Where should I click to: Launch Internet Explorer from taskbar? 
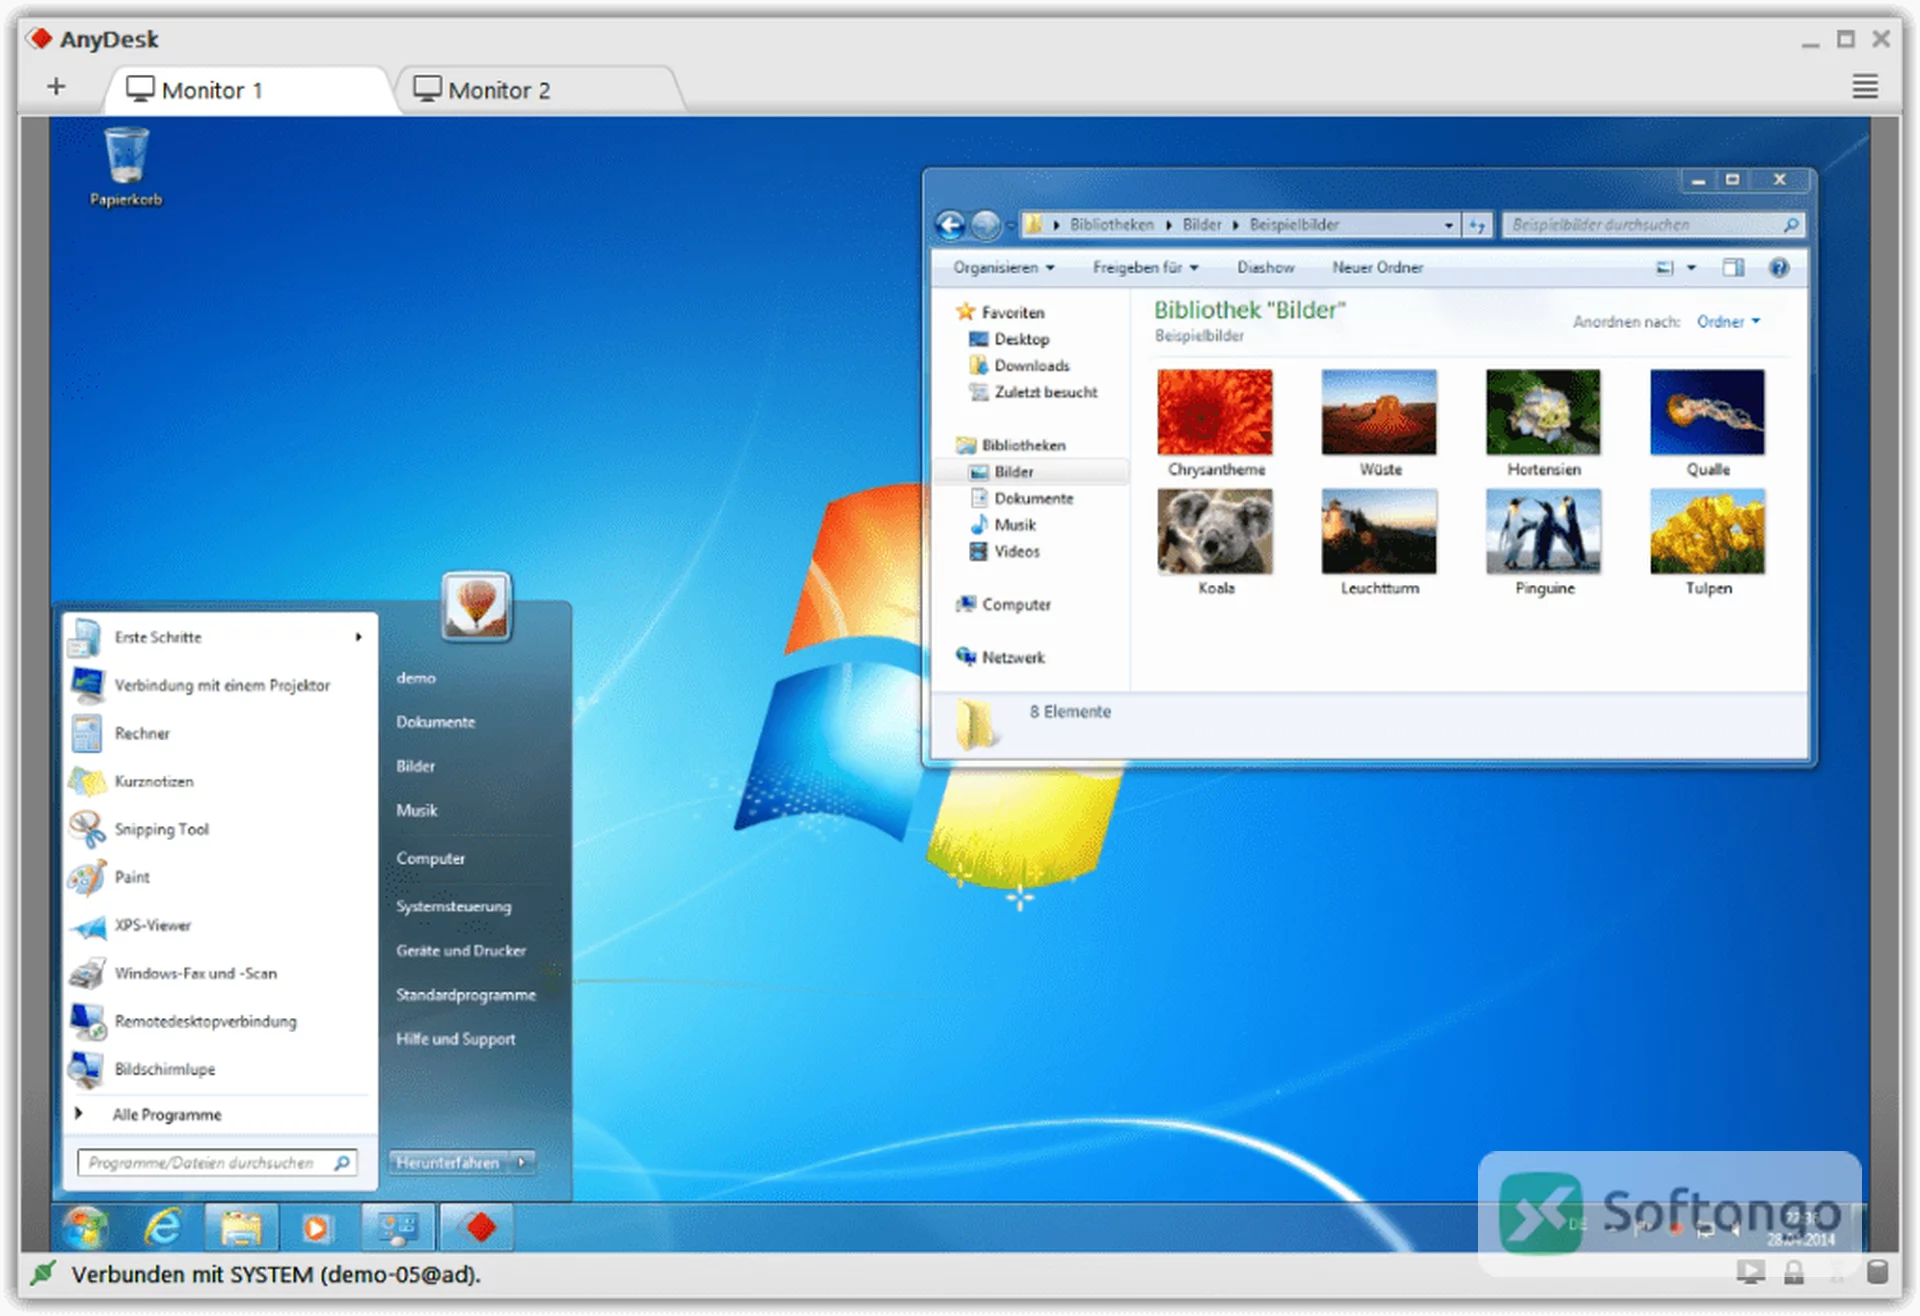point(162,1227)
